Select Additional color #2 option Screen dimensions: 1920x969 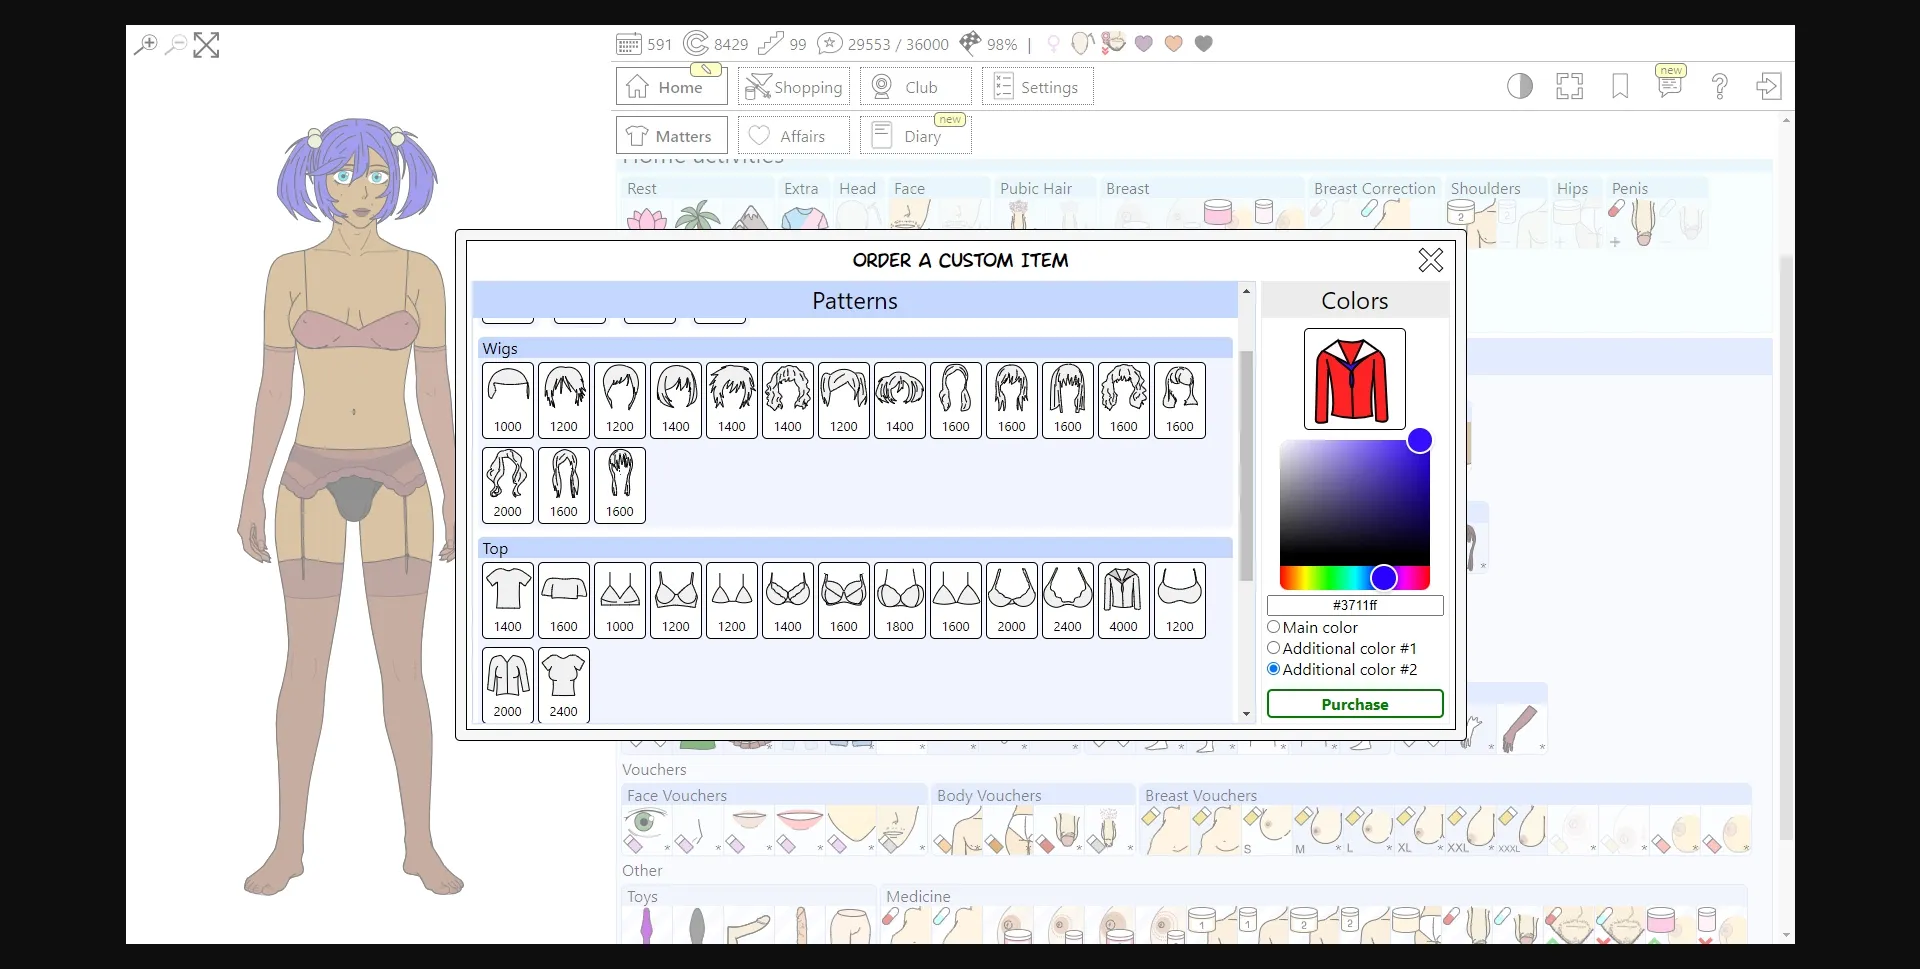click(x=1274, y=669)
